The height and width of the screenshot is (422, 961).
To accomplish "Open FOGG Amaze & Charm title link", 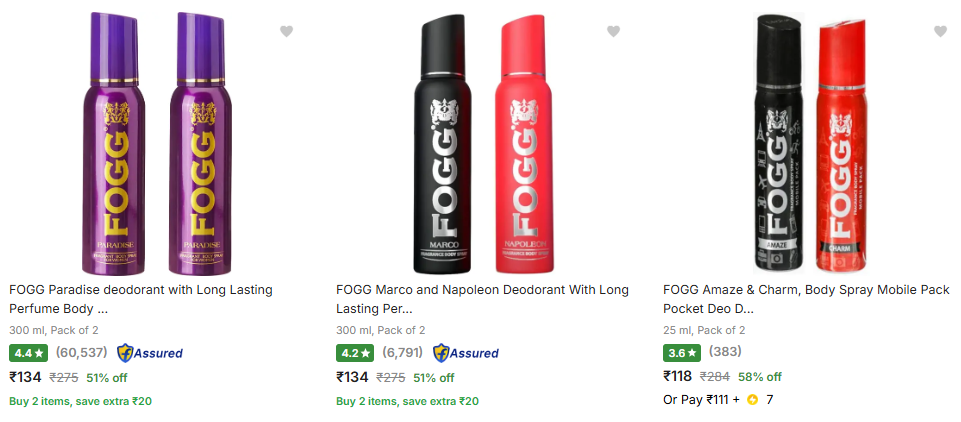I will [x=806, y=299].
